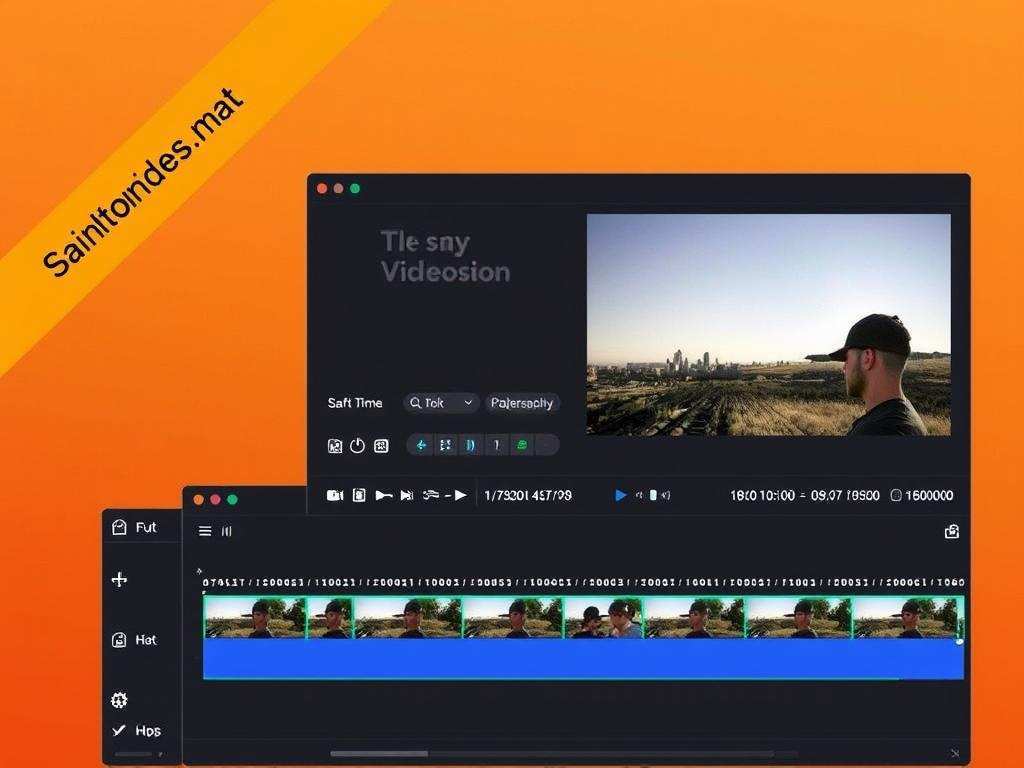Select the single-bar tool in pill toolbar
Viewport: 1024px width, 768px height.
tap(496, 445)
